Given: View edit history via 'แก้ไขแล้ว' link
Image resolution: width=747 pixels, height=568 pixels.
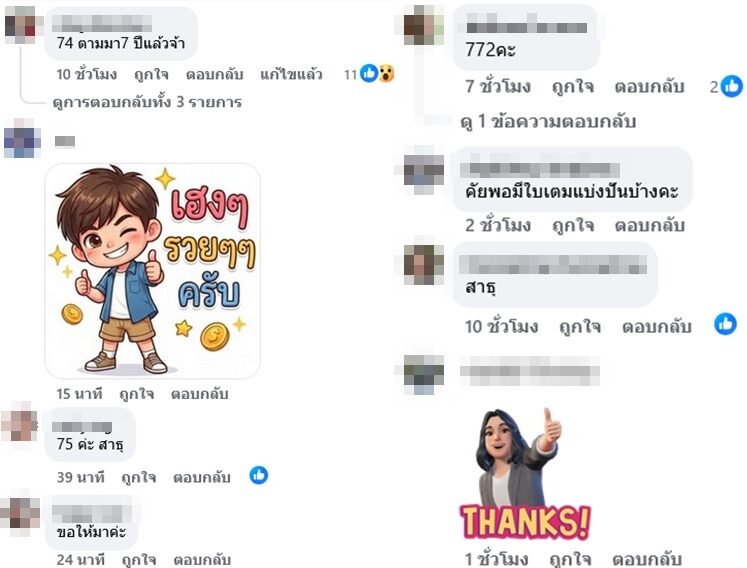Looking at the screenshot, I should [x=291, y=74].
